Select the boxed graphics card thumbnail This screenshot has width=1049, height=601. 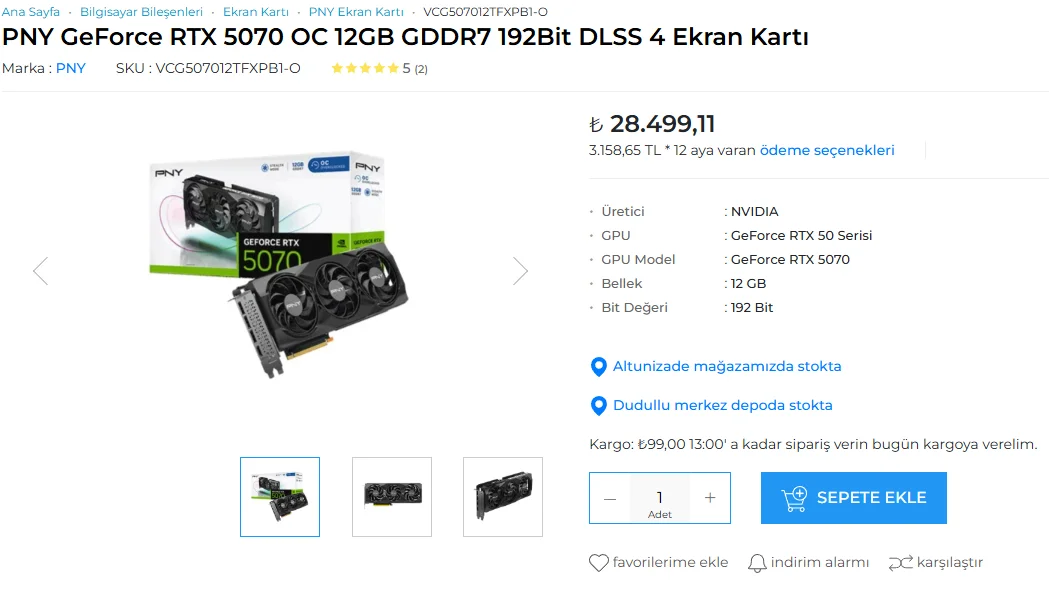(280, 497)
